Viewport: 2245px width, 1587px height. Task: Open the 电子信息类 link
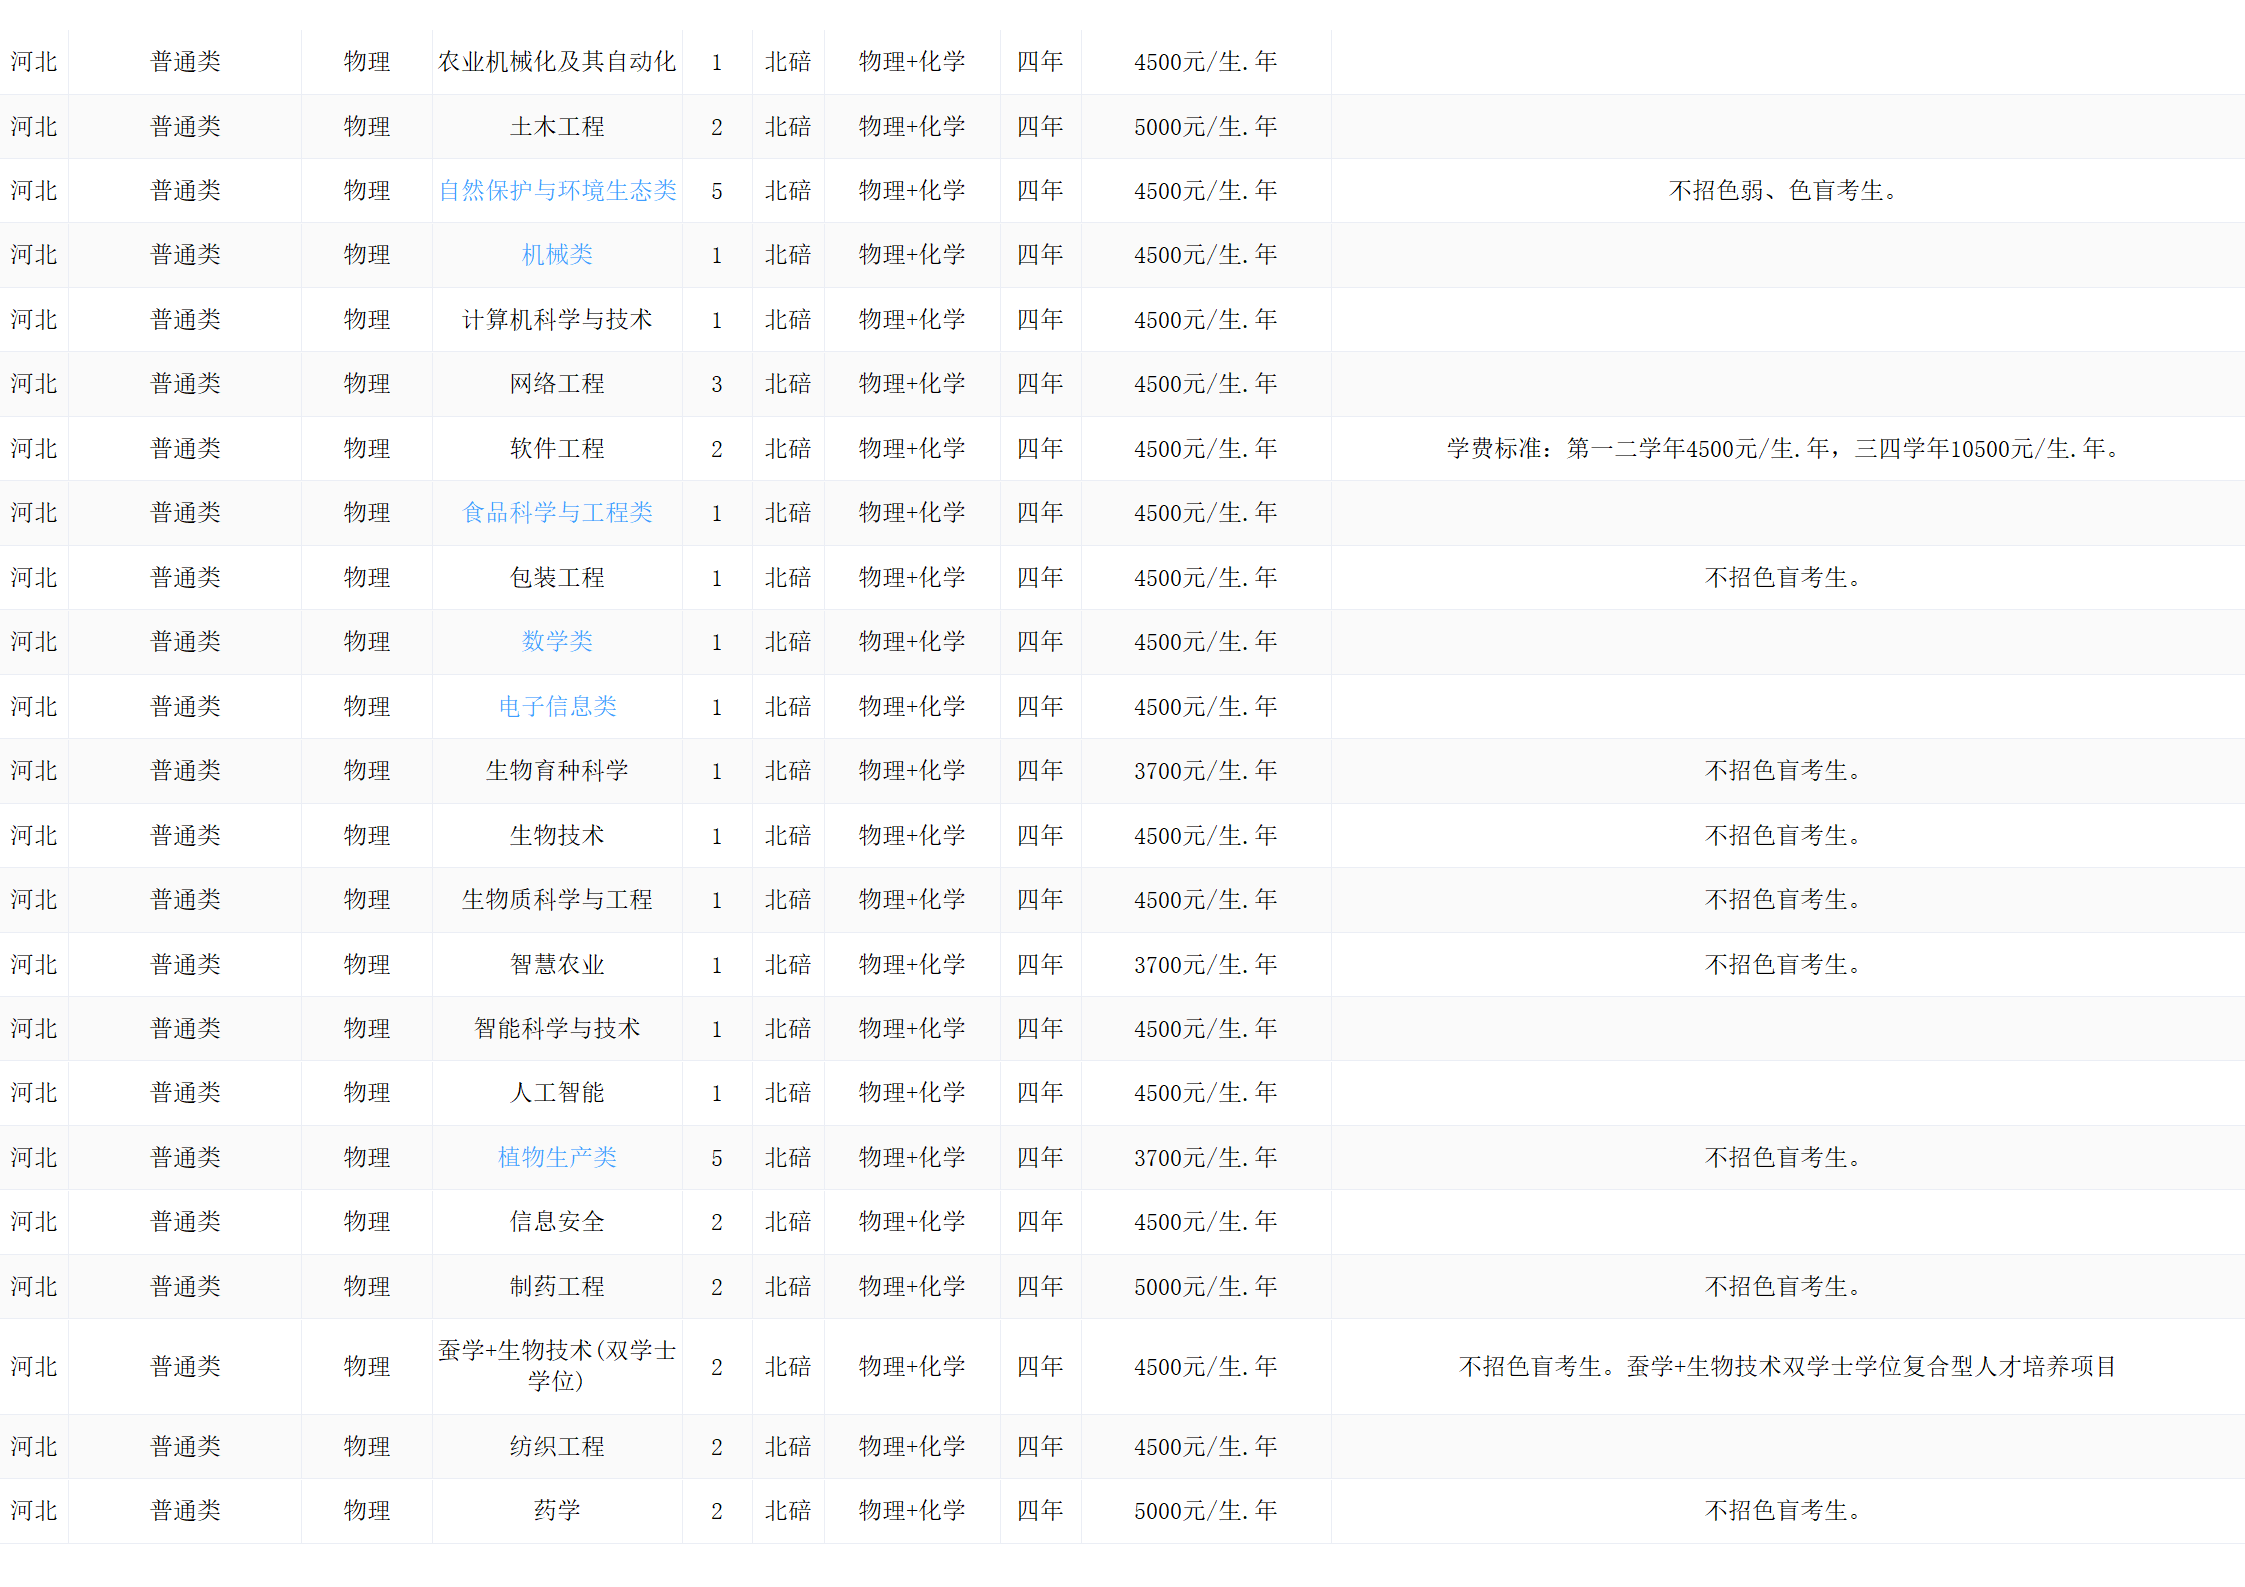557,707
